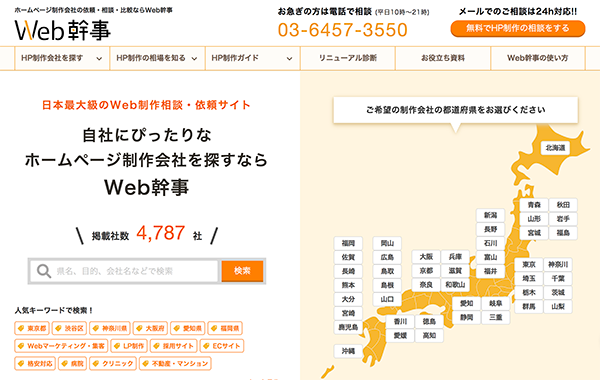
Task: Select 鹿児島 prefecture button
Action: [x=348, y=327]
